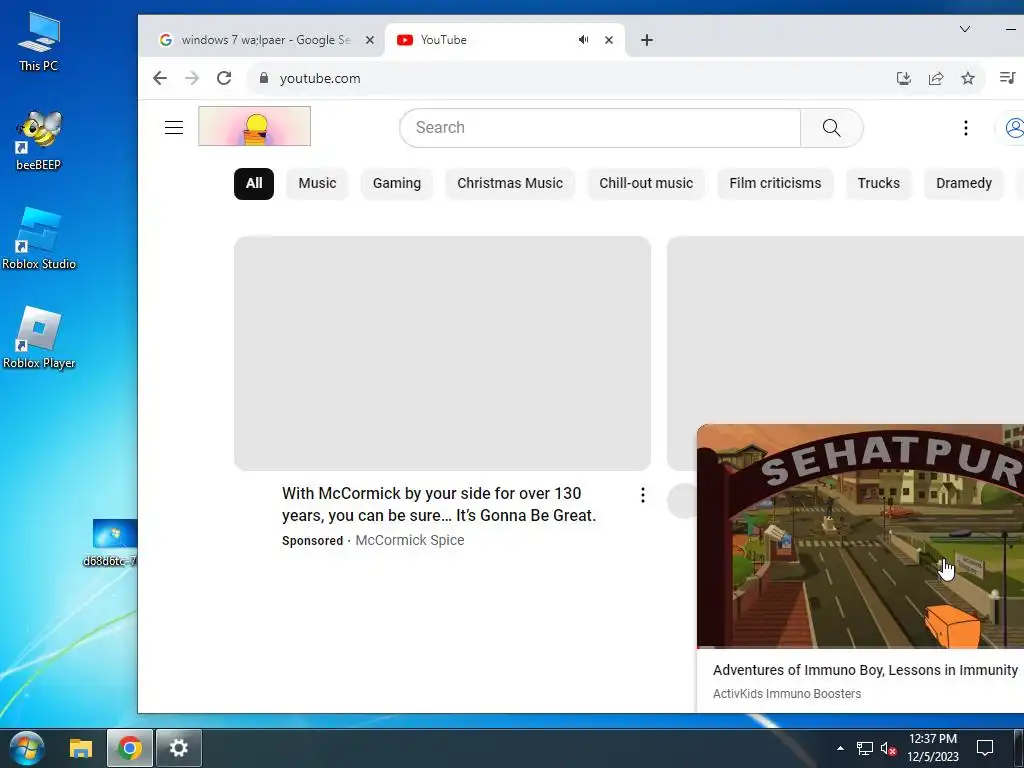This screenshot has height=768, width=1024.
Task: Click the padlock site info icon
Action: point(264,78)
